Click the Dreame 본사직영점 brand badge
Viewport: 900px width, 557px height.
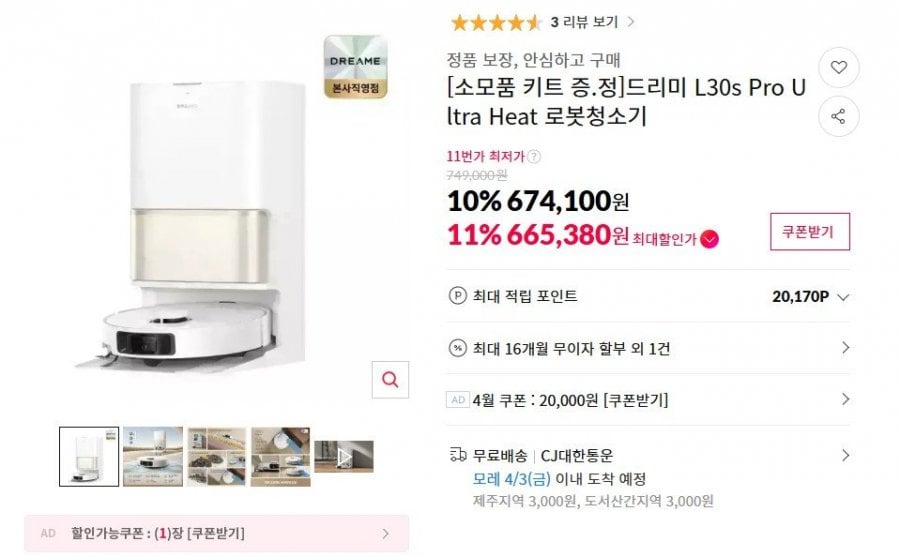click(355, 67)
